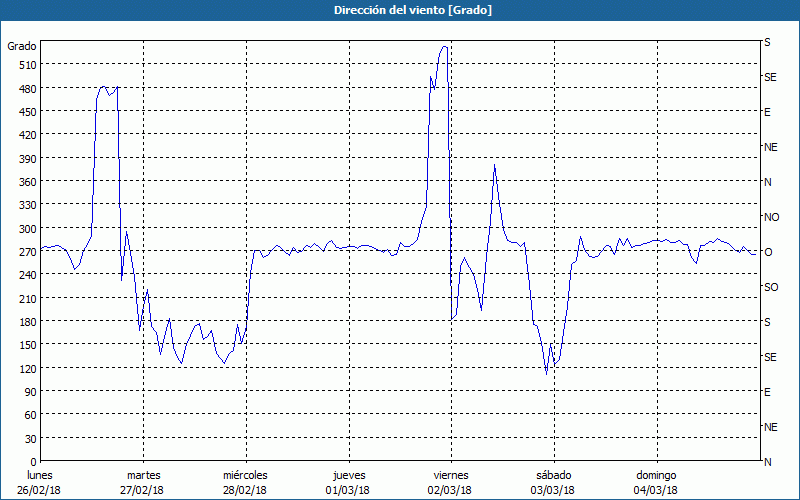Click the 450 tick label on left axis
800x500 pixels.
click(25, 112)
